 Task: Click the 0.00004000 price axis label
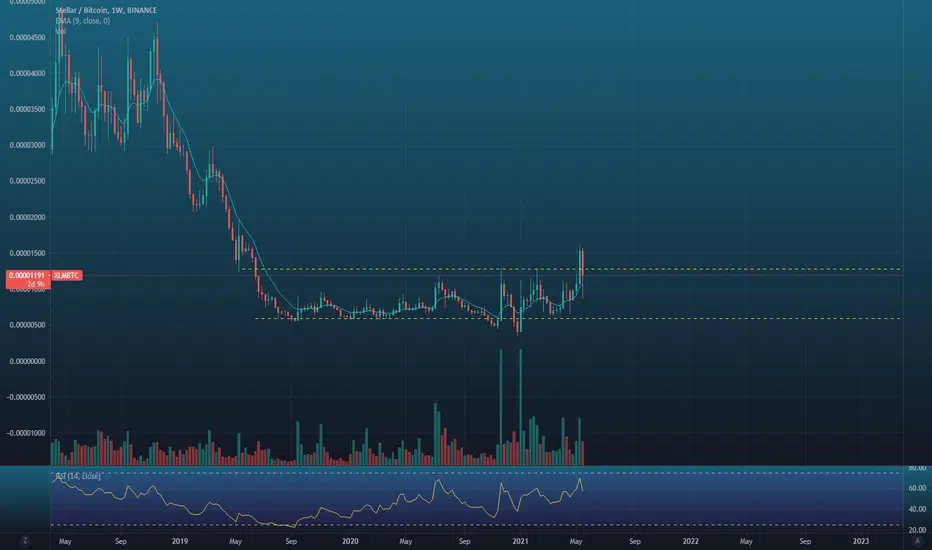point(27,74)
